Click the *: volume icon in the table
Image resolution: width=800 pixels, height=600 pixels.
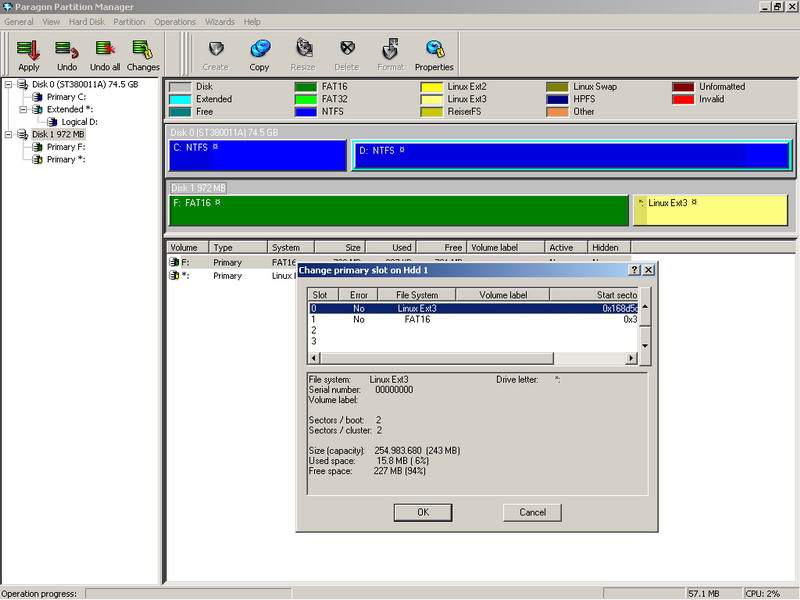coord(174,276)
